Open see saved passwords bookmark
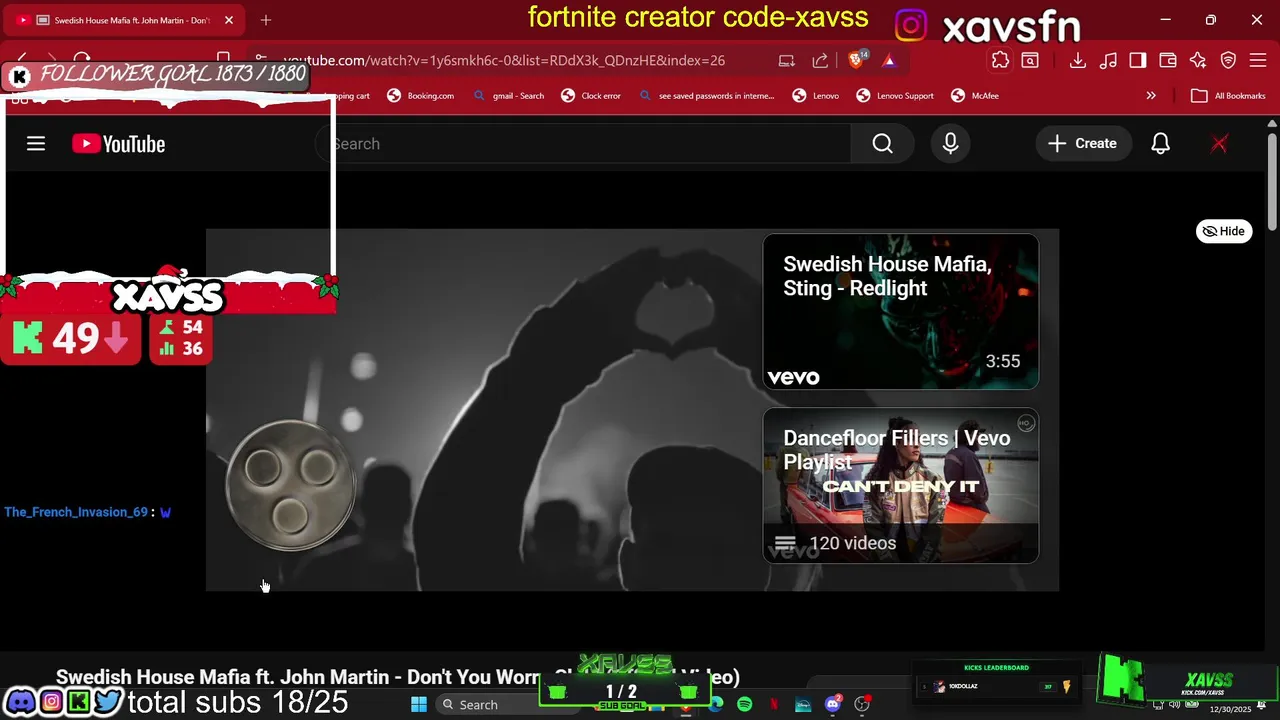This screenshot has height=720, width=1280. point(706,96)
